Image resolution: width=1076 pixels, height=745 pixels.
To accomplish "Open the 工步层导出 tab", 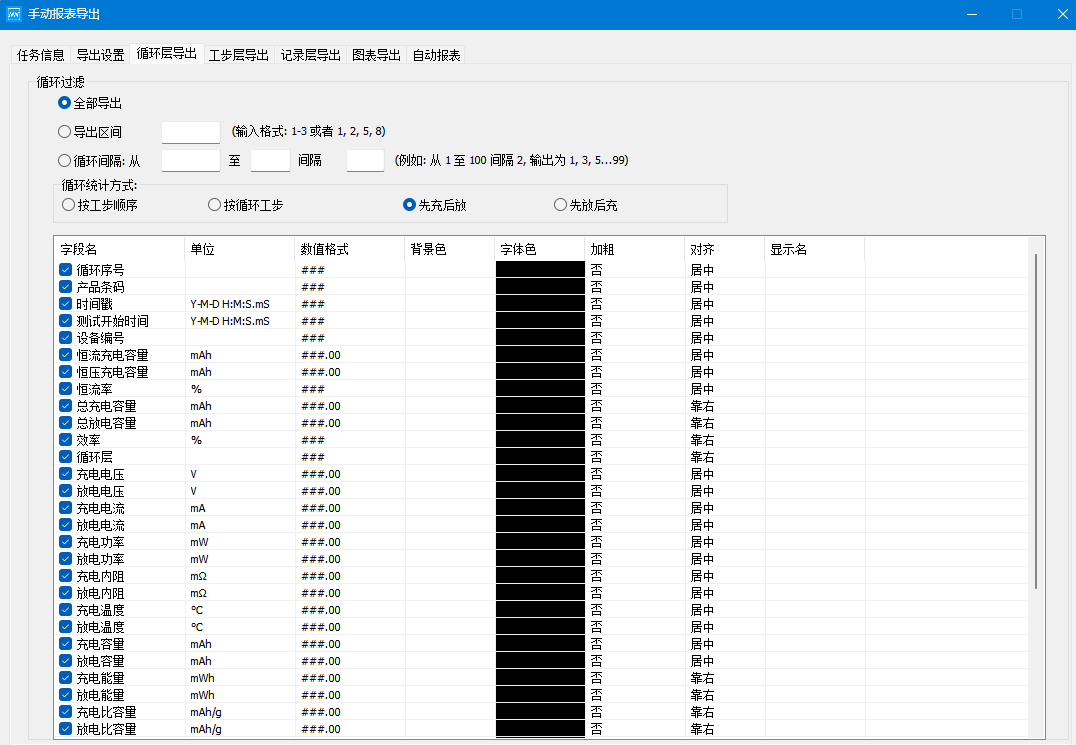I will 239,55.
